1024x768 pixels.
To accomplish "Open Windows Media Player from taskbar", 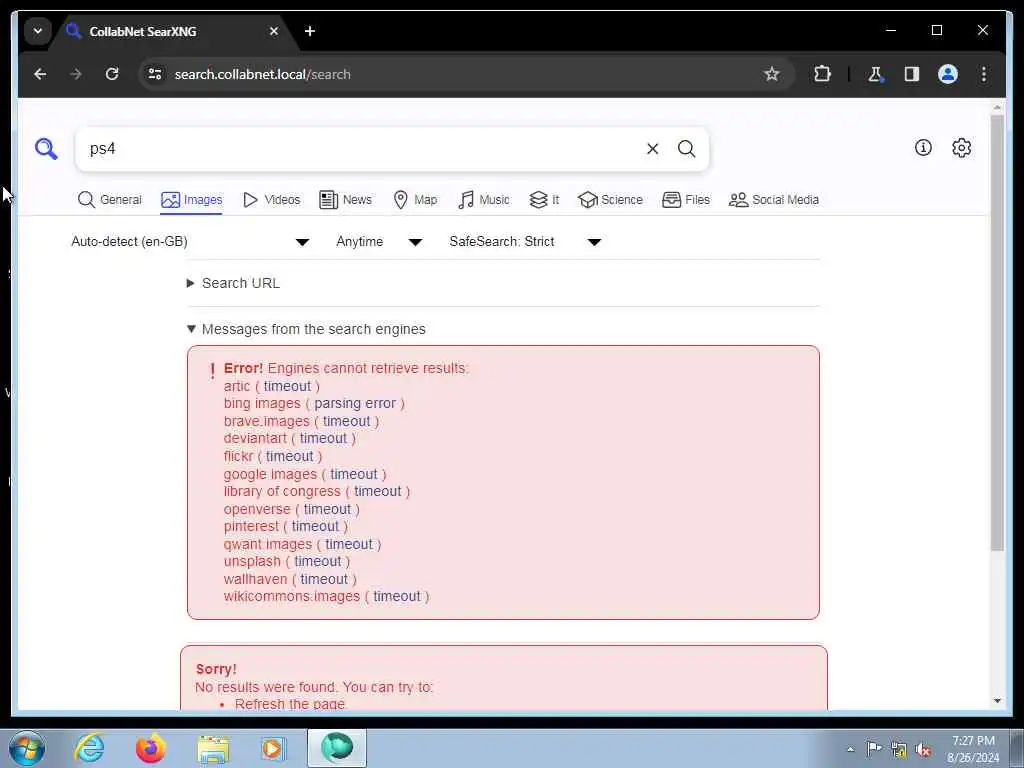I will 273,749.
